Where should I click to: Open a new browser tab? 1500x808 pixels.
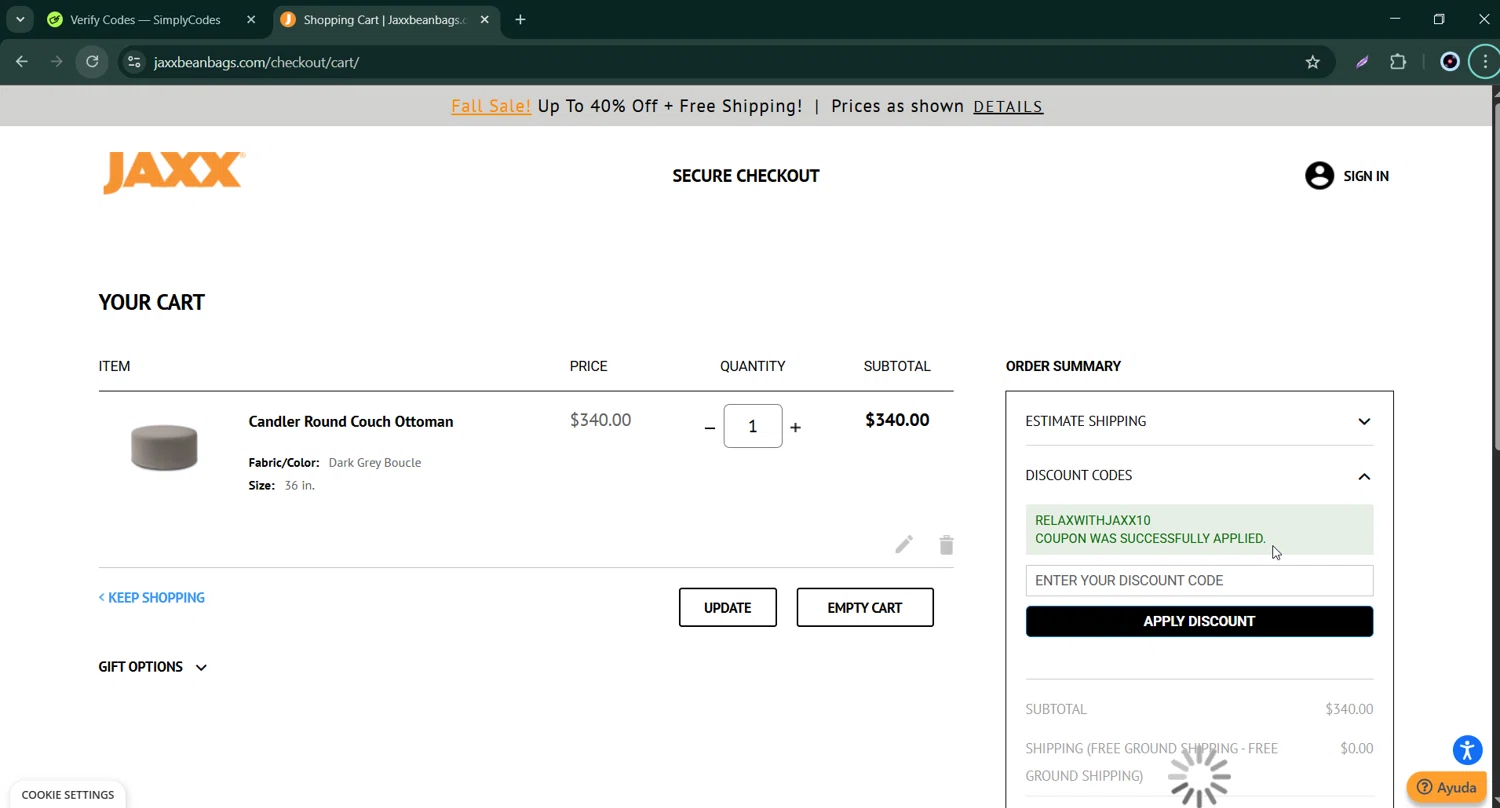coord(520,20)
